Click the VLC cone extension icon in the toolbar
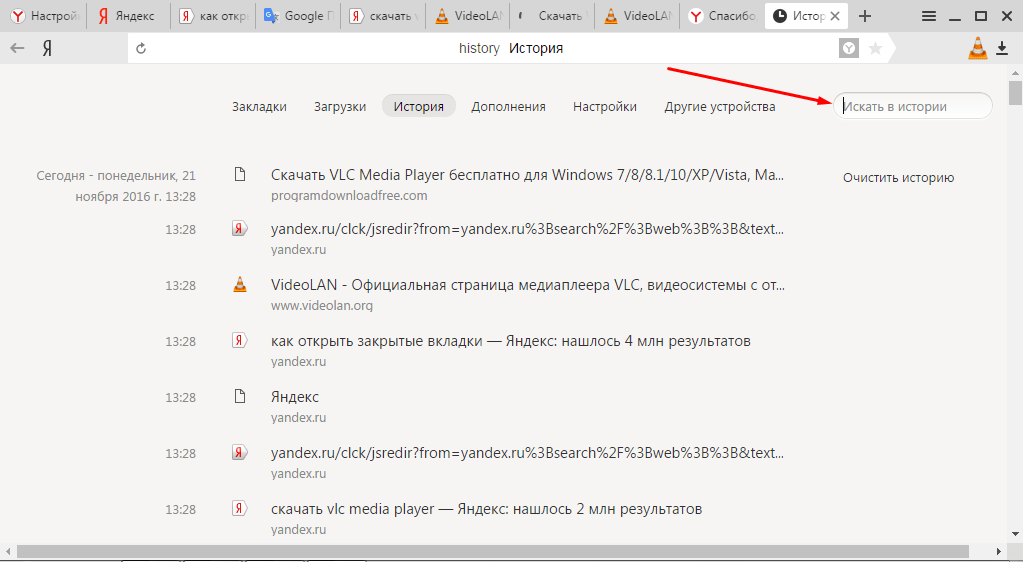This screenshot has height=562, width=1023. click(x=977, y=48)
